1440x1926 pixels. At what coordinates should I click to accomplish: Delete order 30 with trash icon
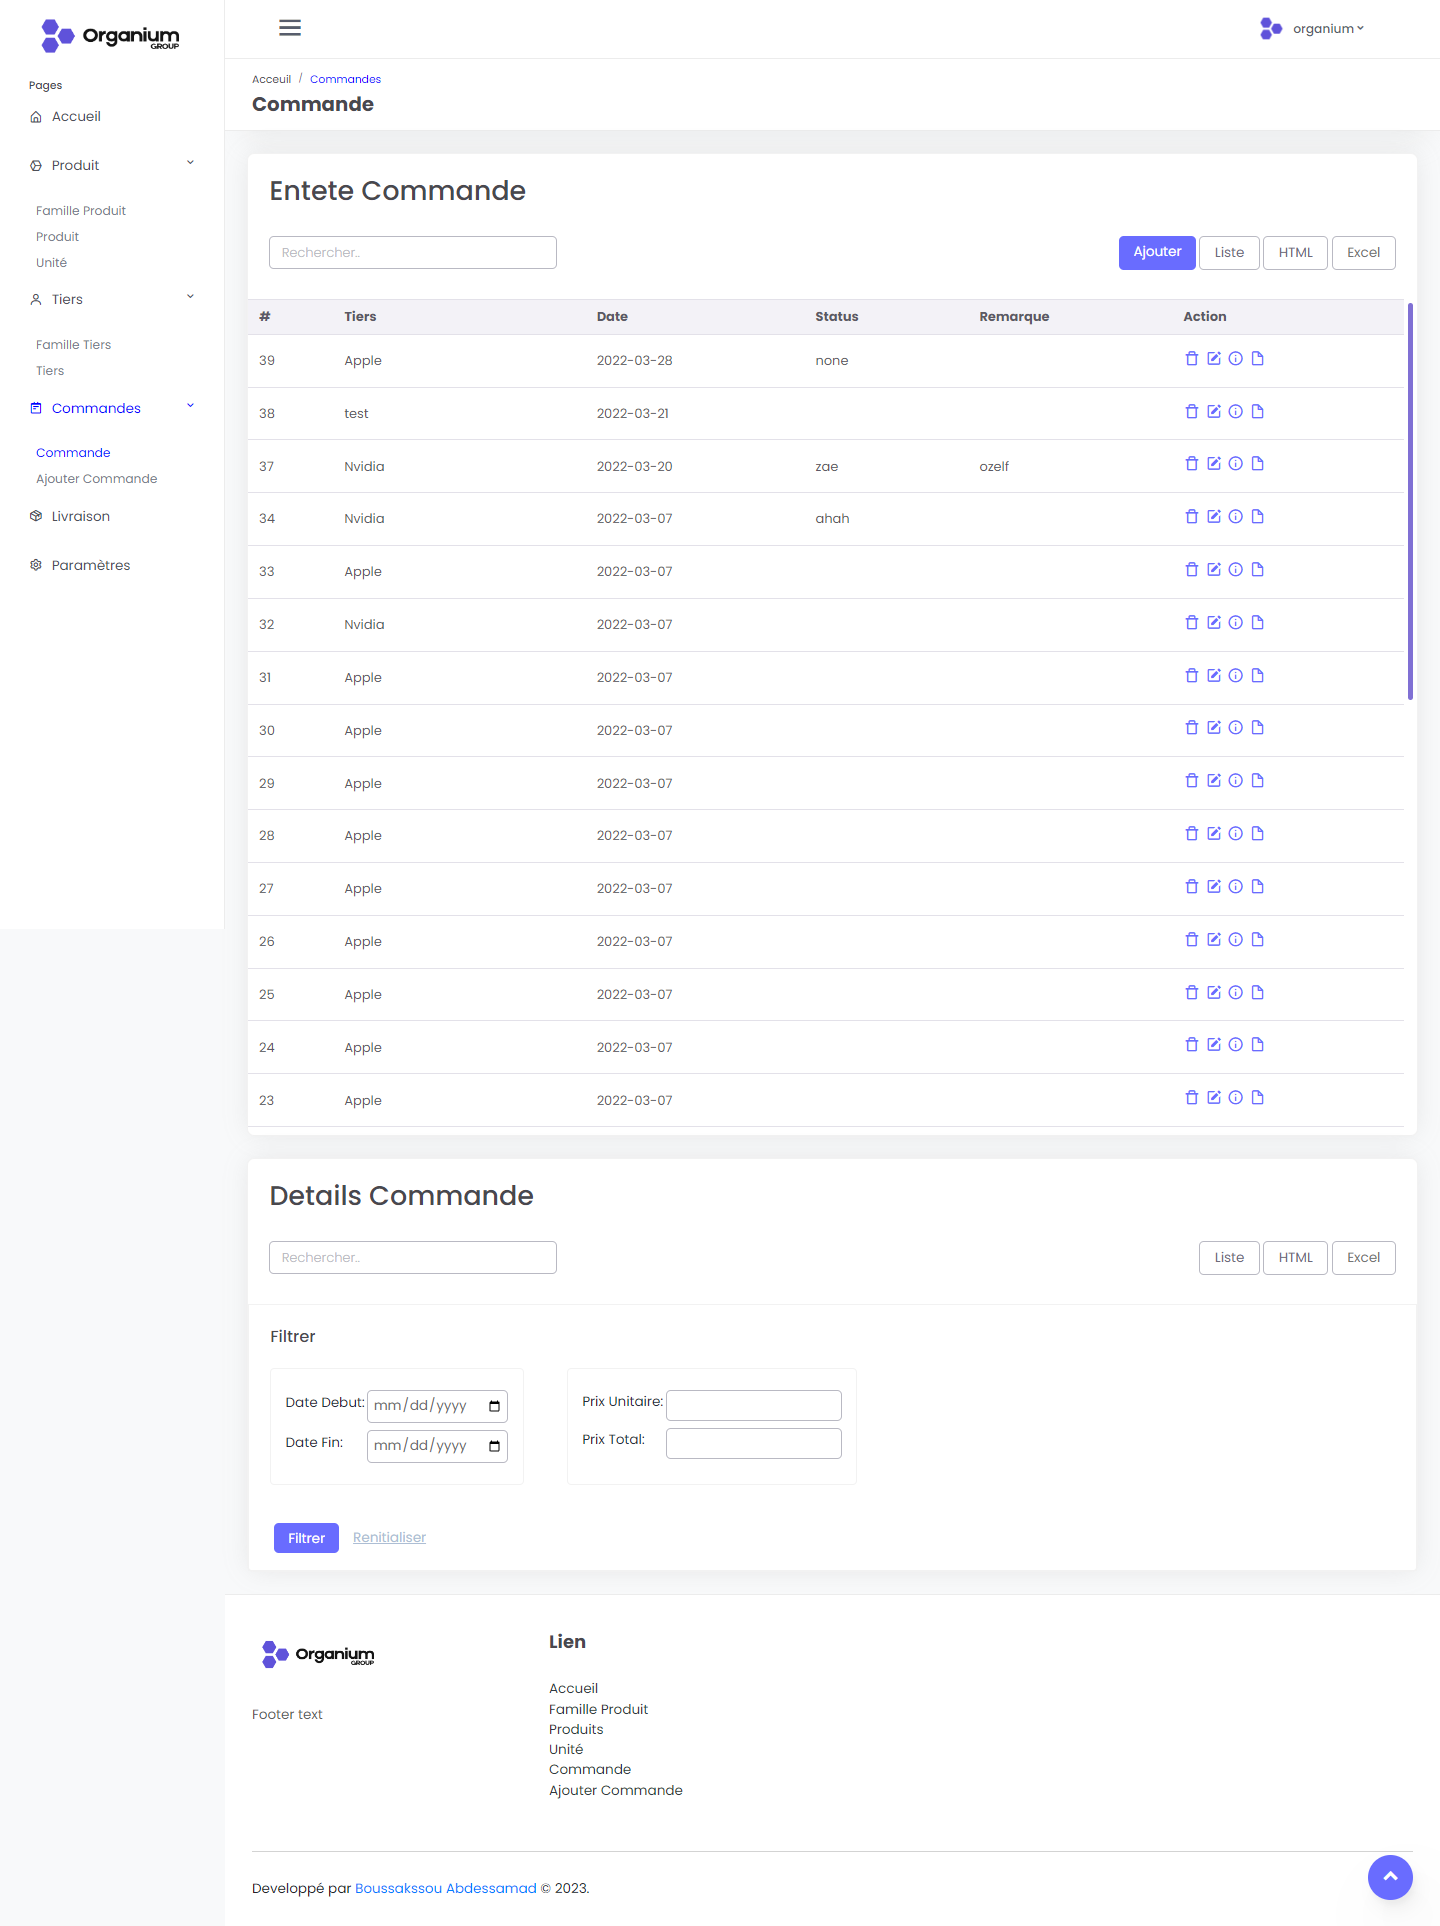point(1191,728)
